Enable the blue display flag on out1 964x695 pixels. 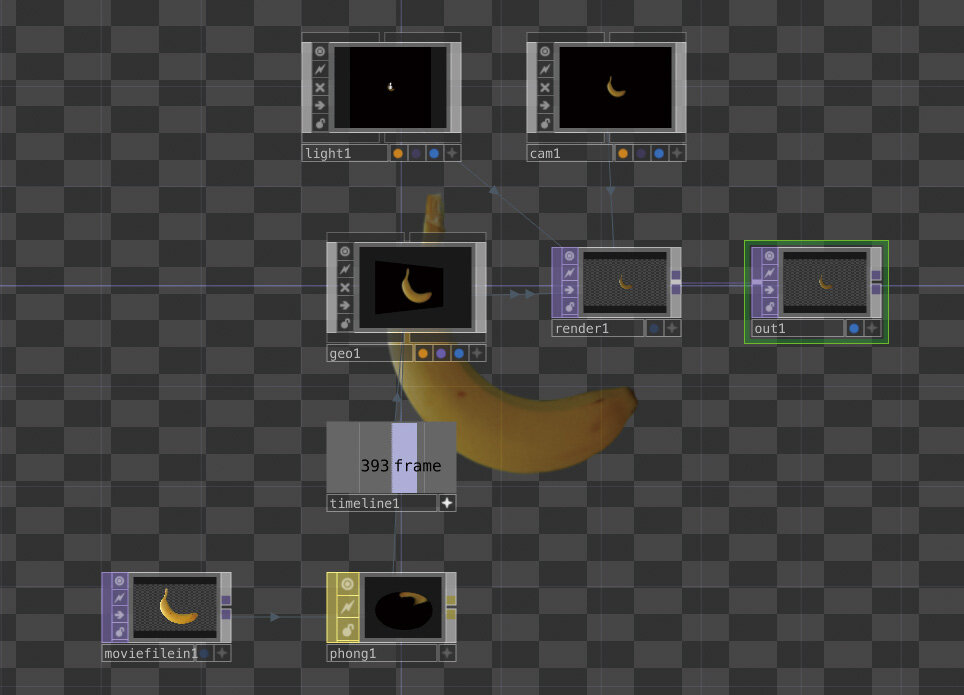tap(855, 329)
